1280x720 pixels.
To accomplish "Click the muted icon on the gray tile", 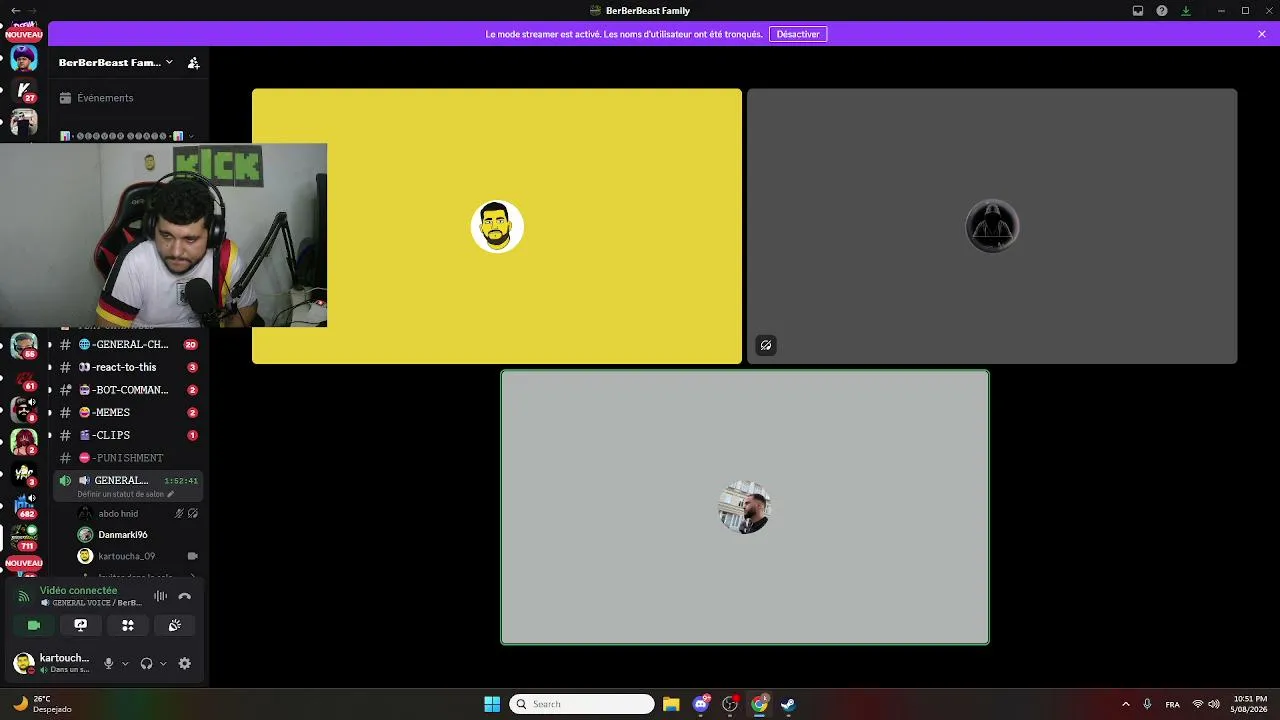I will coord(766,345).
